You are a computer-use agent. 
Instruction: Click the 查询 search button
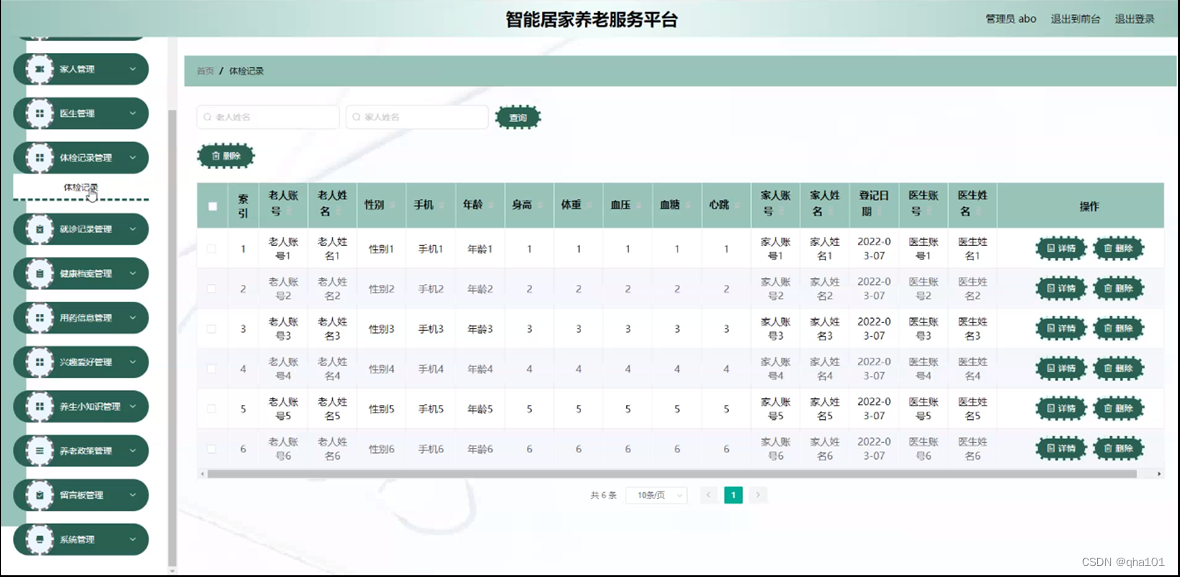pos(518,118)
